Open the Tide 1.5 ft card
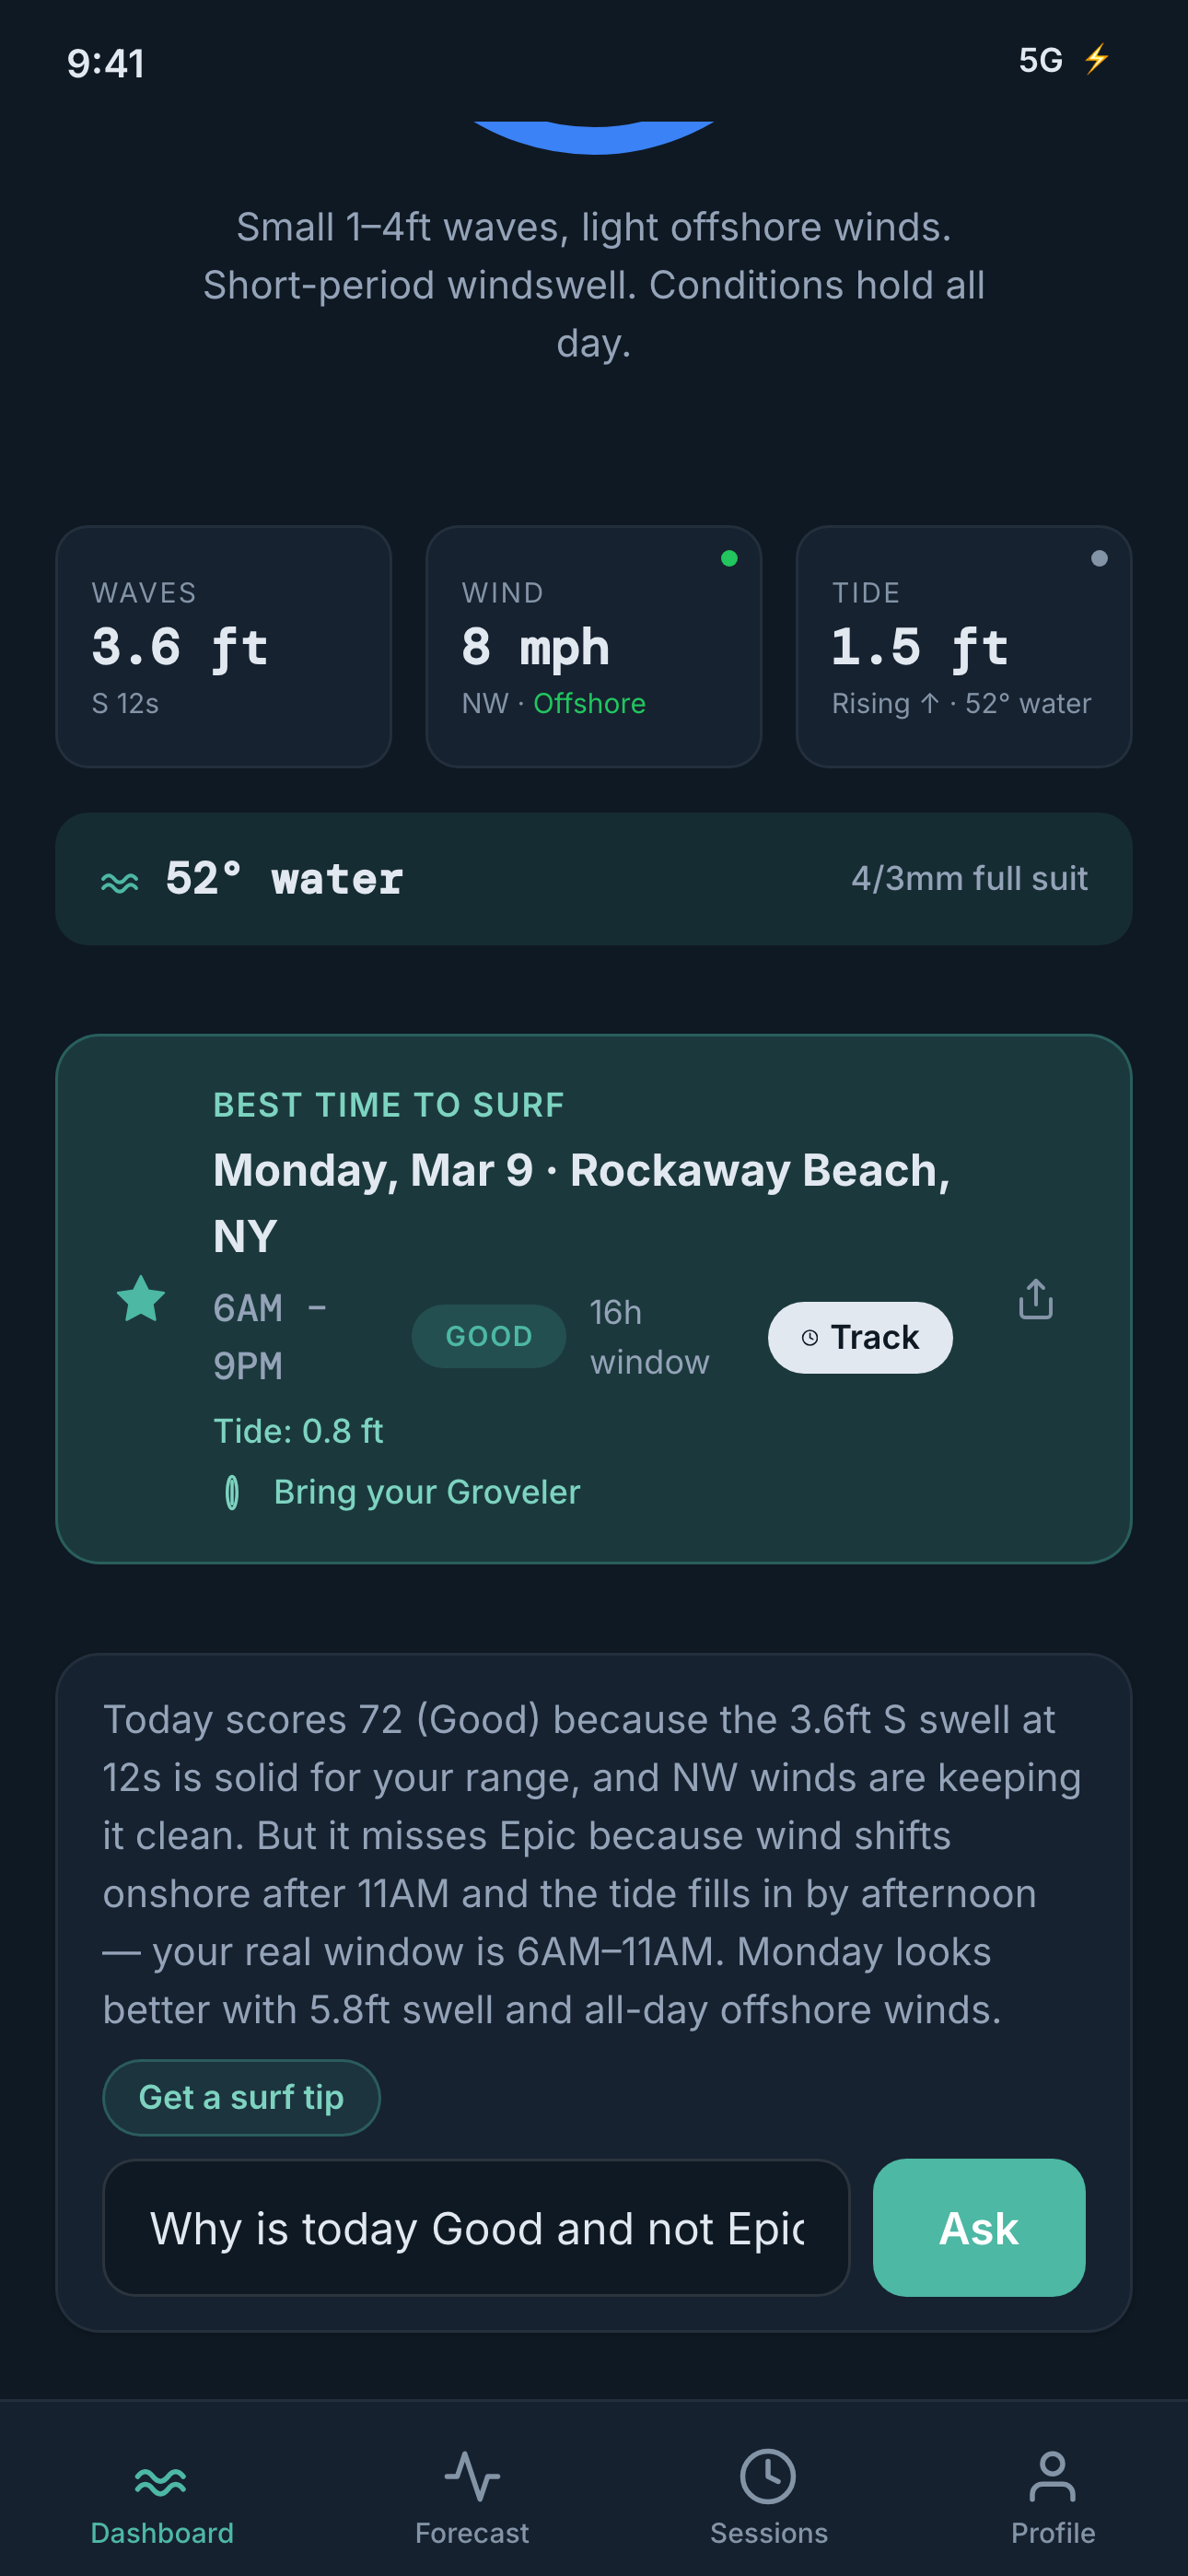Viewport: 1188px width, 2576px height. pos(963,647)
